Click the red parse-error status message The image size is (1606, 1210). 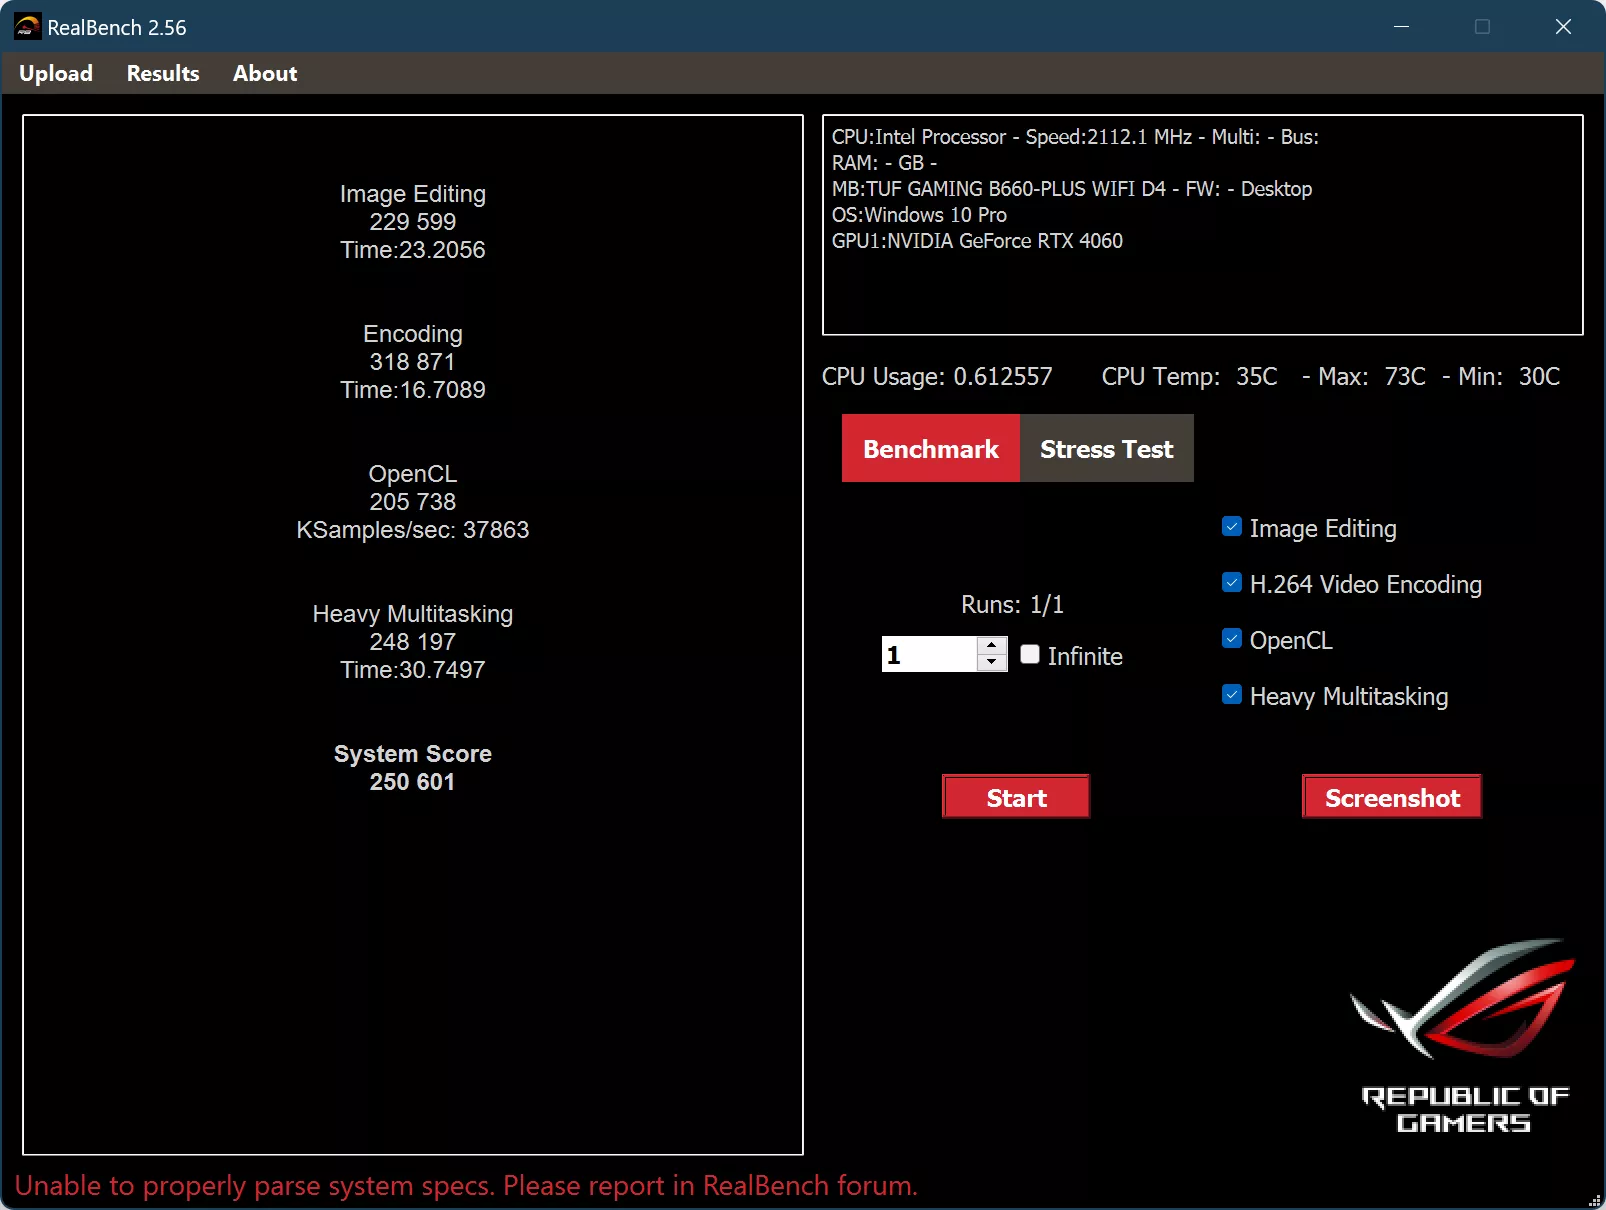click(466, 1186)
